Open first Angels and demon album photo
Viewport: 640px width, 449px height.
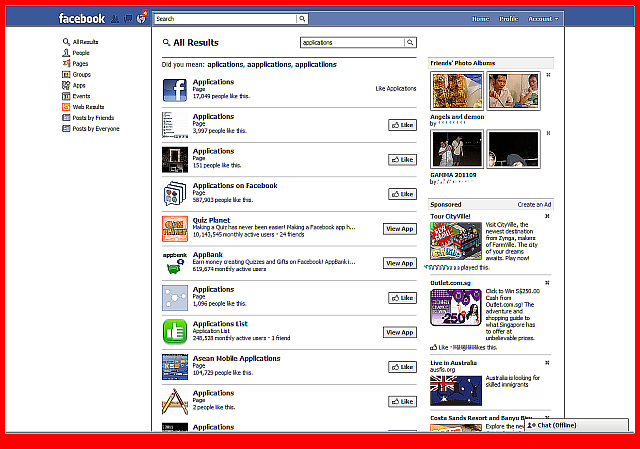pos(457,91)
